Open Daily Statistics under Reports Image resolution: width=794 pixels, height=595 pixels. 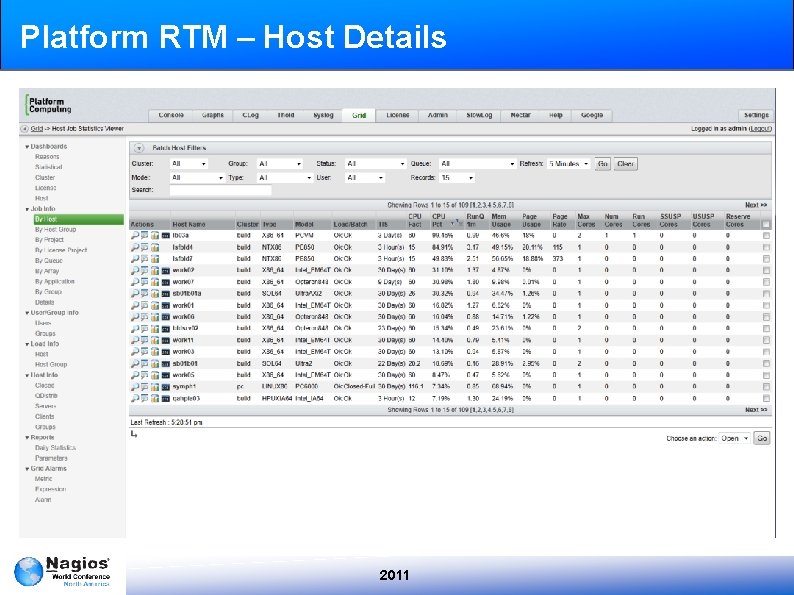coord(55,448)
